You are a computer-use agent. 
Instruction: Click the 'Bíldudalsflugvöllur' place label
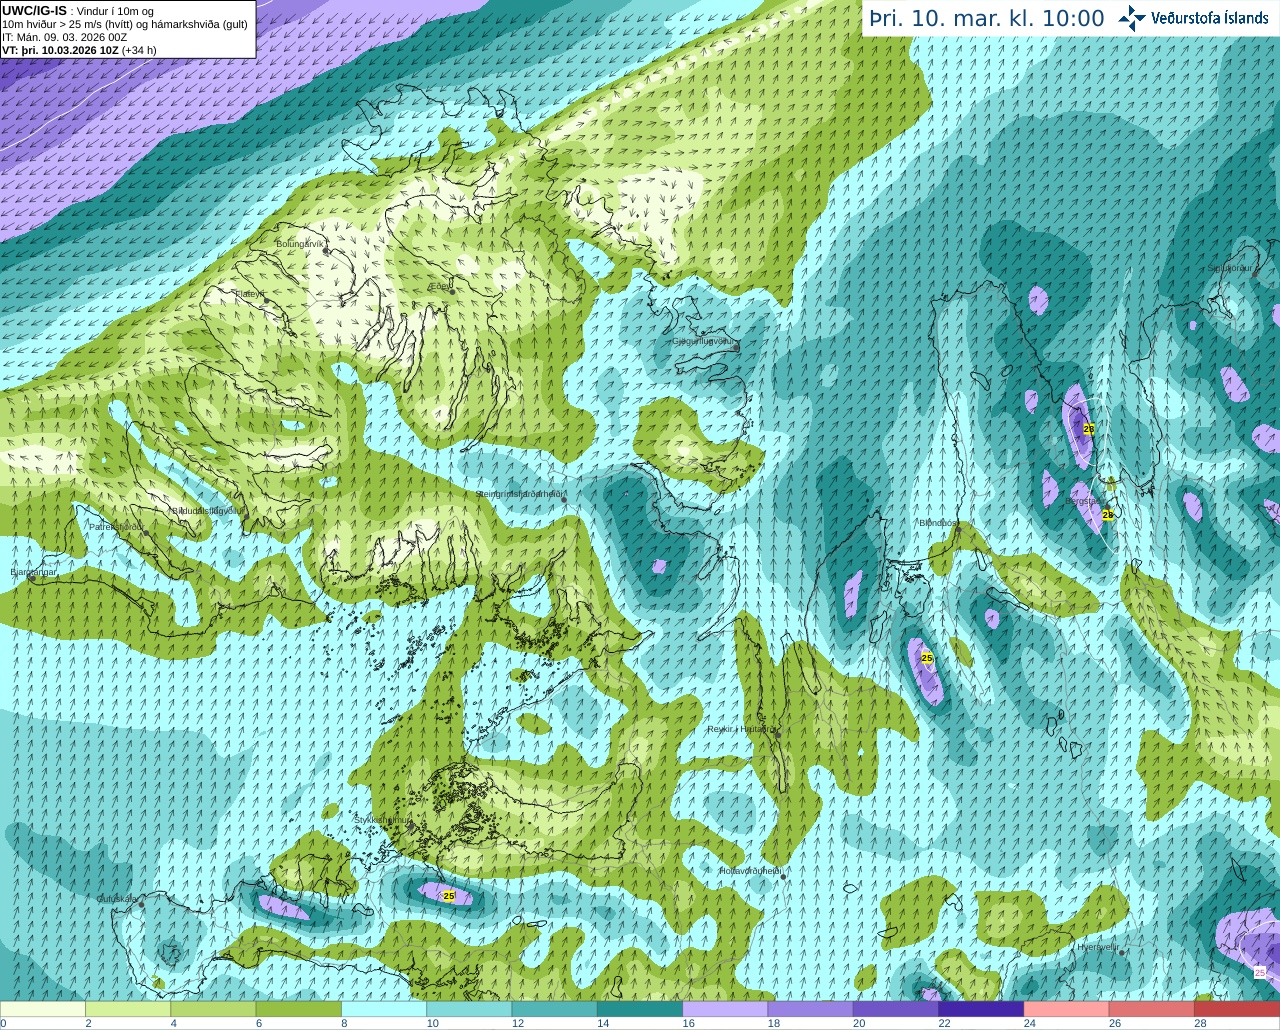click(209, 510)
